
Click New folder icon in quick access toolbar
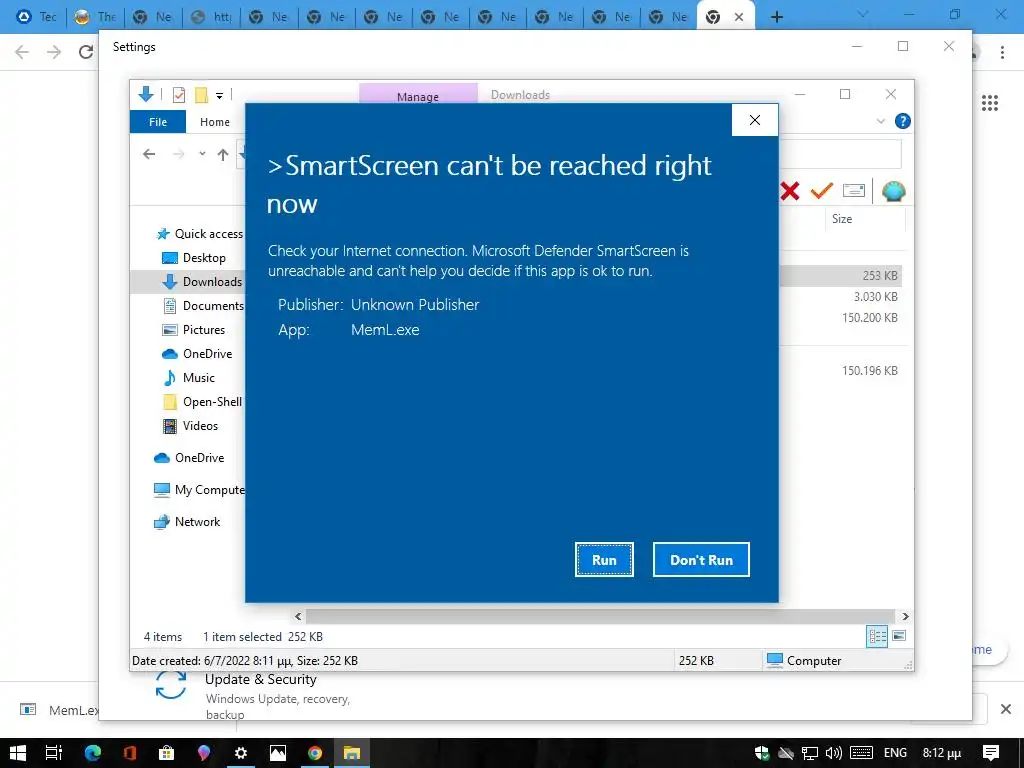pos(202,95)
